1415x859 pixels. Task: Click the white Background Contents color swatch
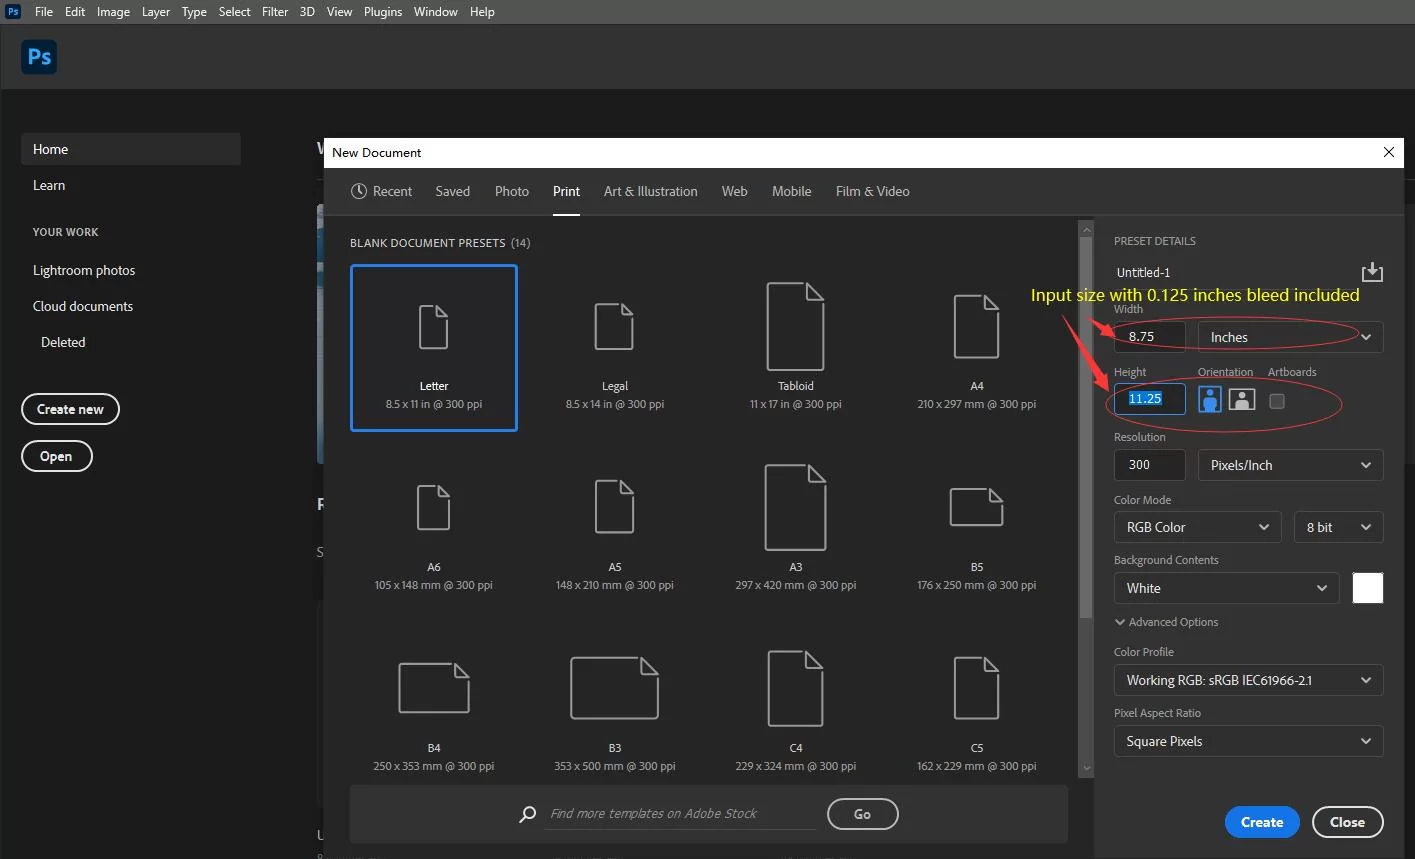point(1366,588)
